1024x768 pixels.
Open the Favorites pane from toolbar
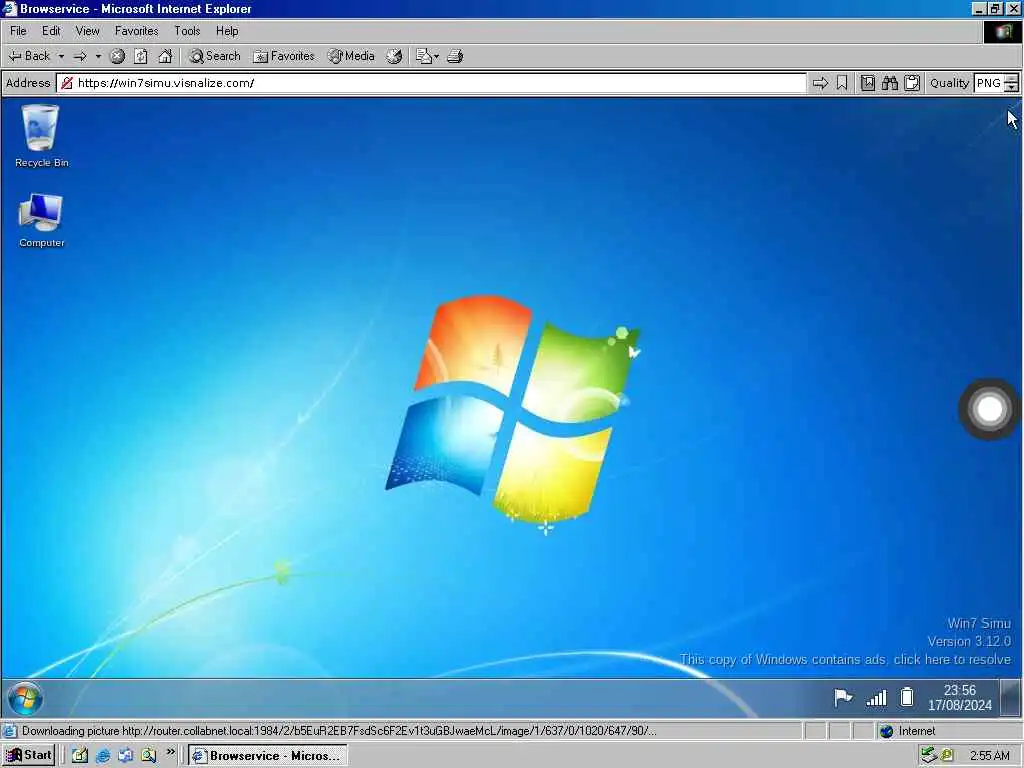pyautogui.click(x=284, y=56)
